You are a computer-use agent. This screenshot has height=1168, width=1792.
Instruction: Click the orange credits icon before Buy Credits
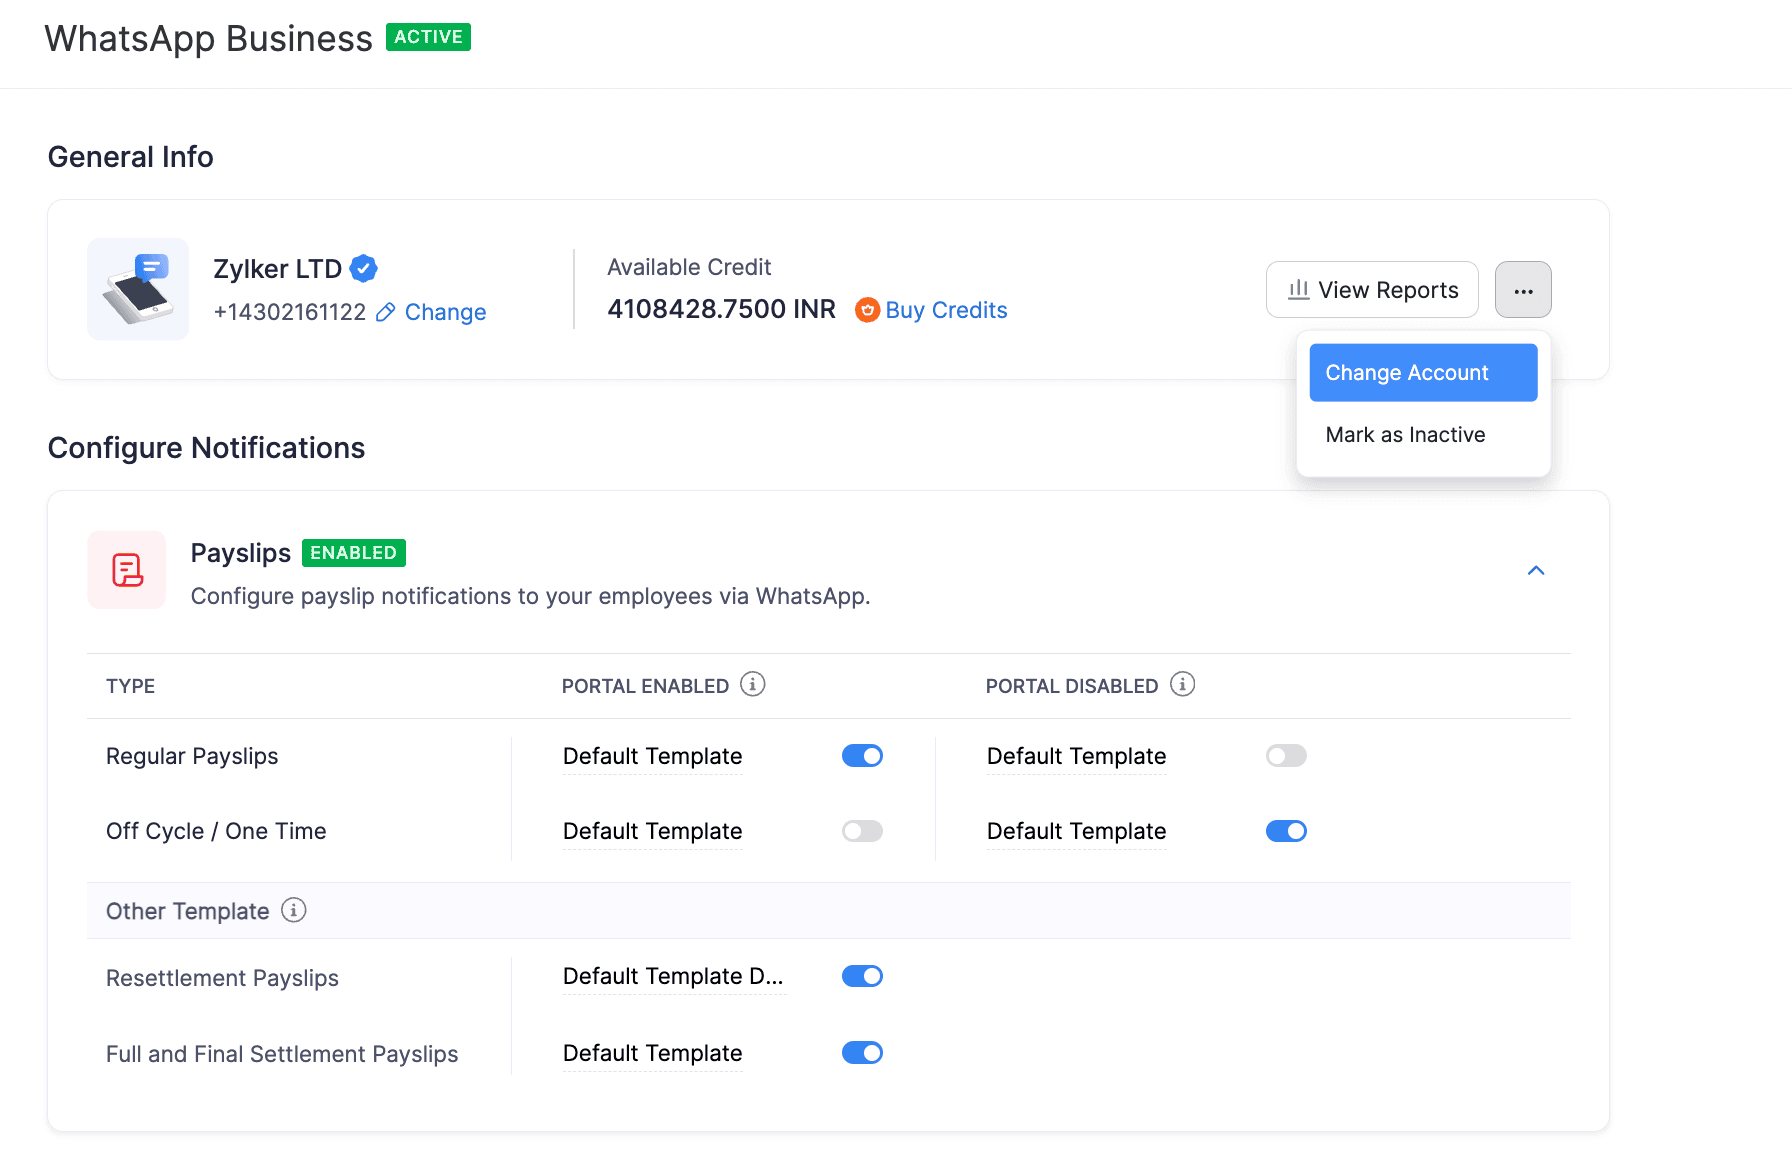pyautogui.click(x=866, y=310)
